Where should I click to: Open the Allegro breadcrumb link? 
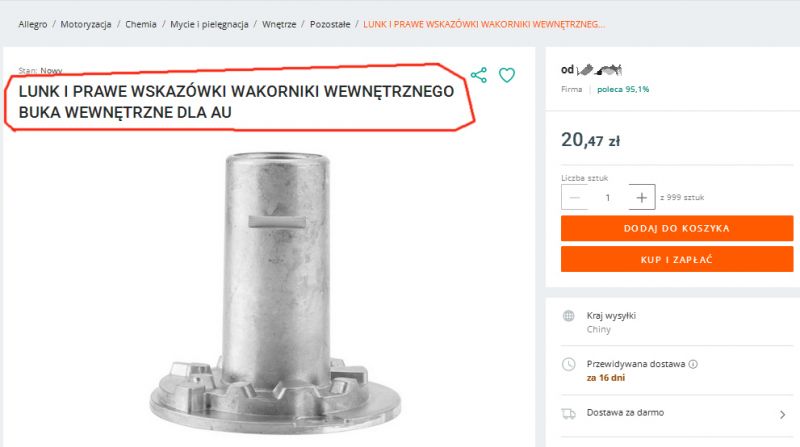(33, 24)
